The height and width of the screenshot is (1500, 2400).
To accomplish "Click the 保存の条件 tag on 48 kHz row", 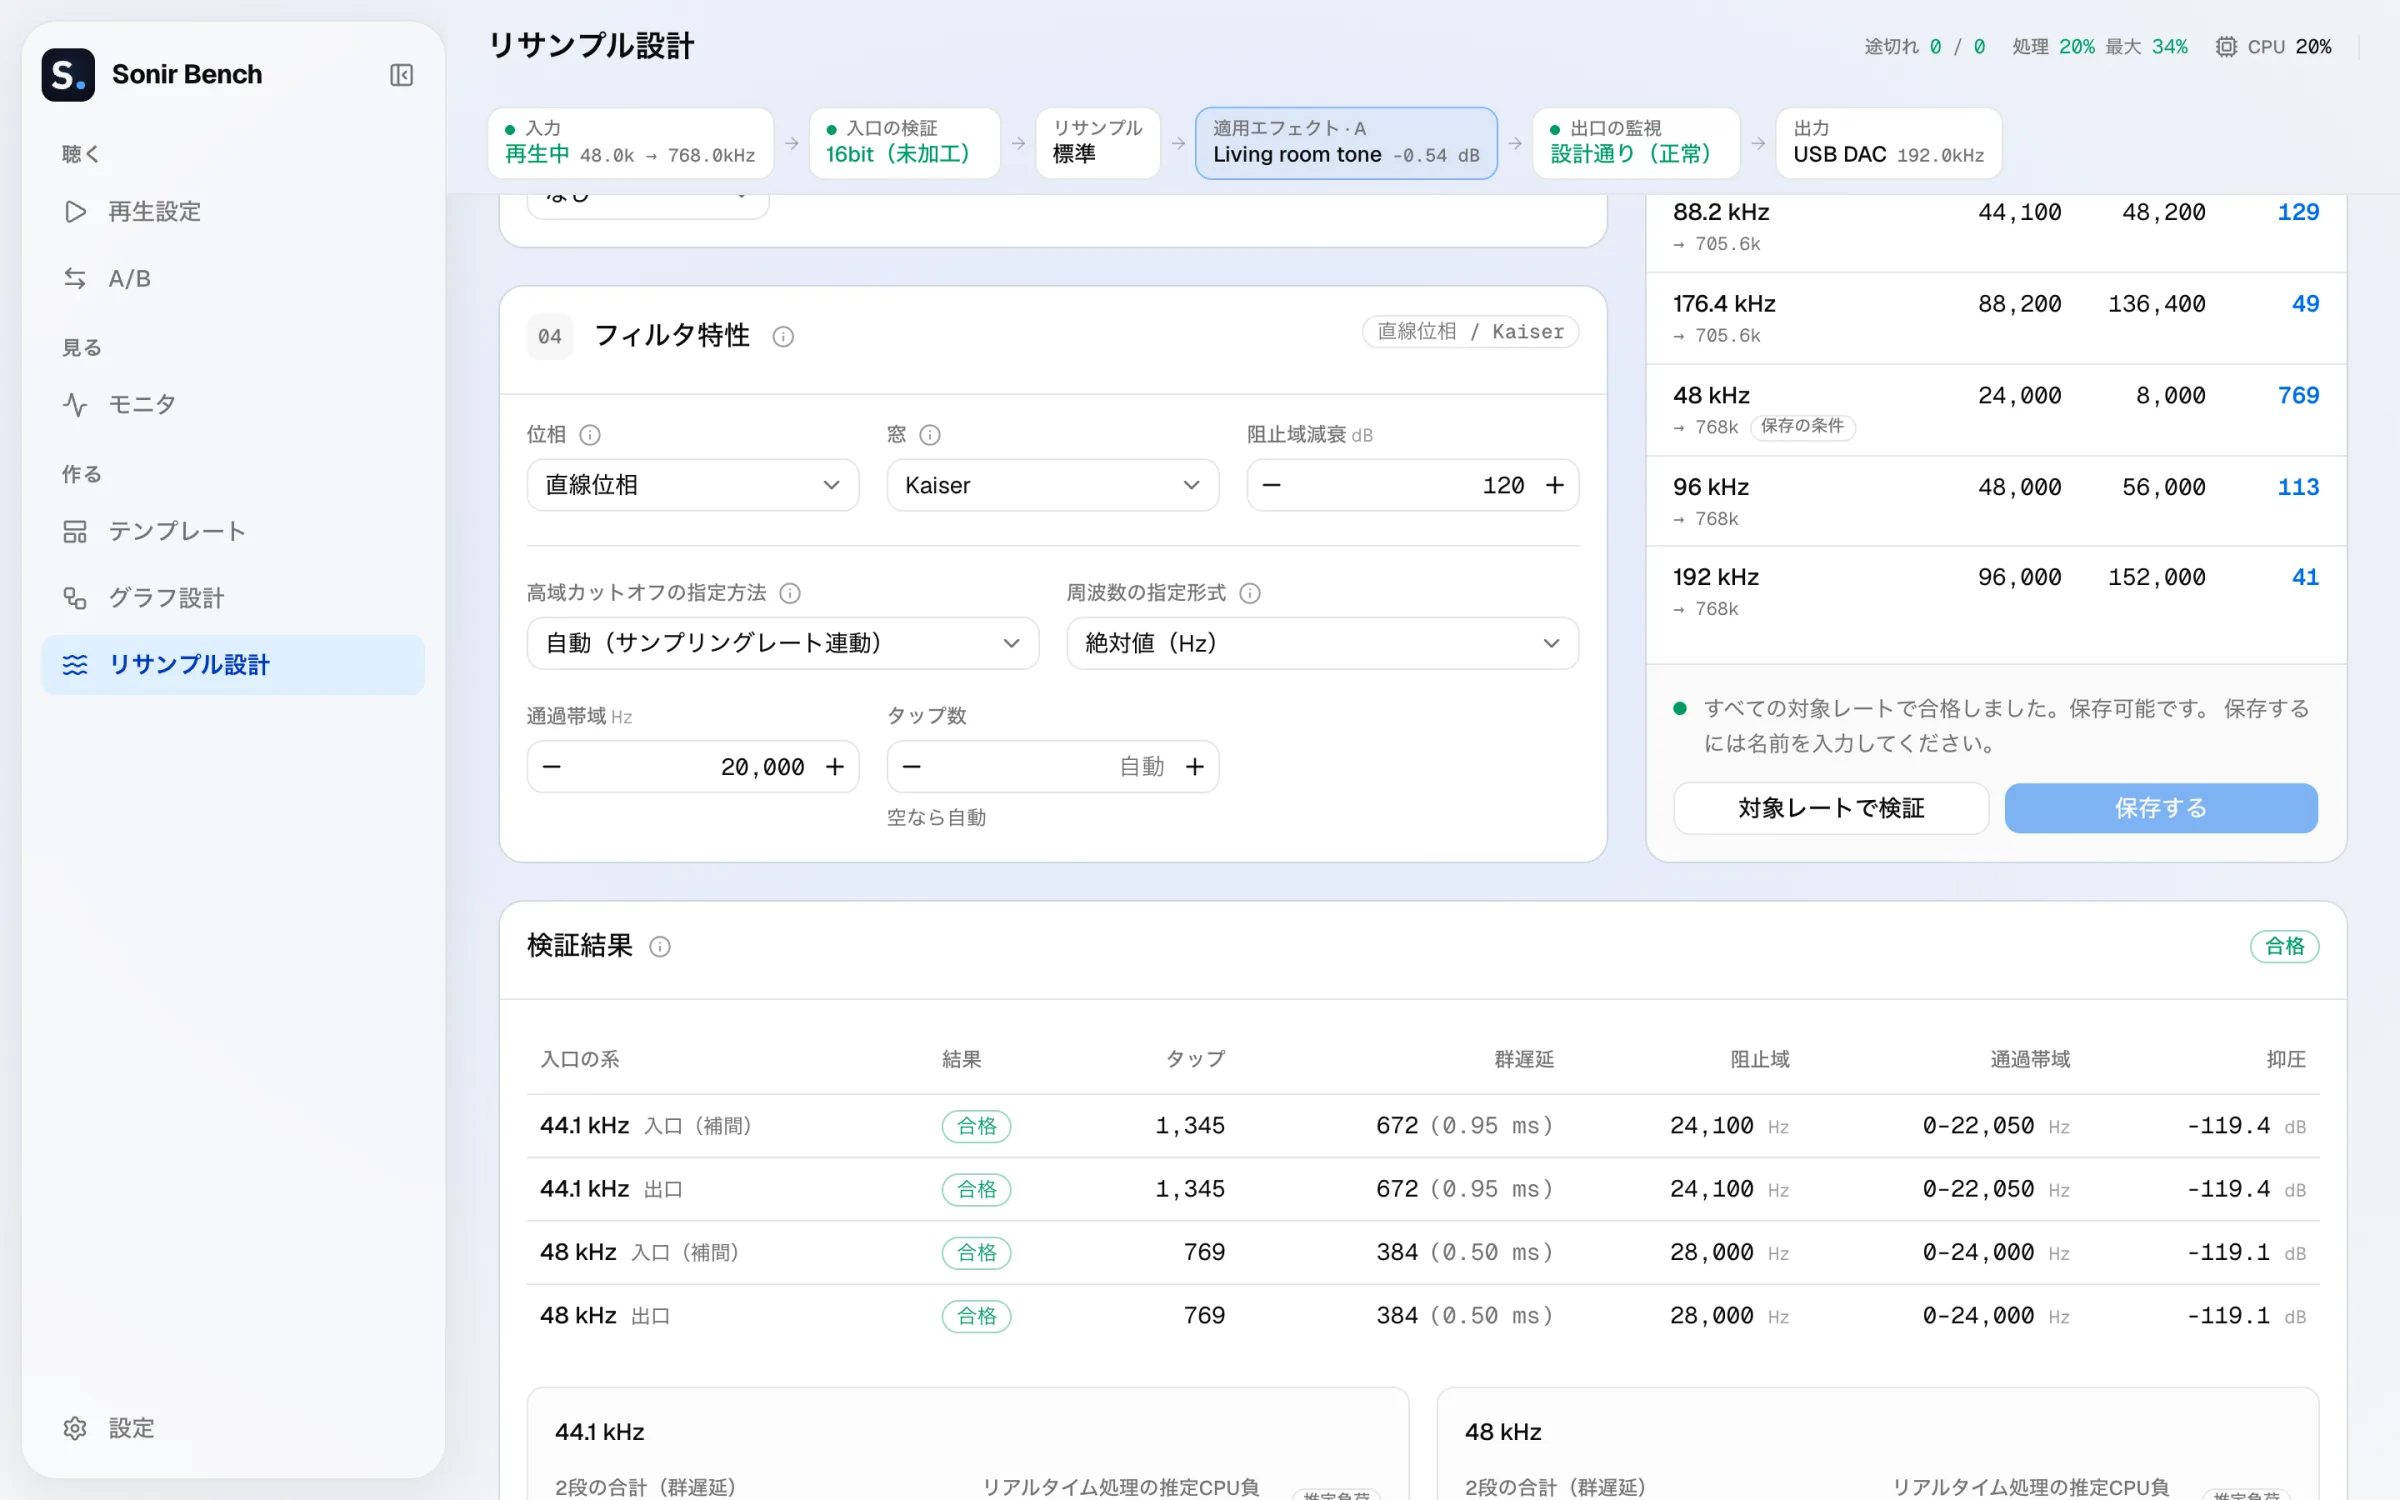I will (1803, 427).
